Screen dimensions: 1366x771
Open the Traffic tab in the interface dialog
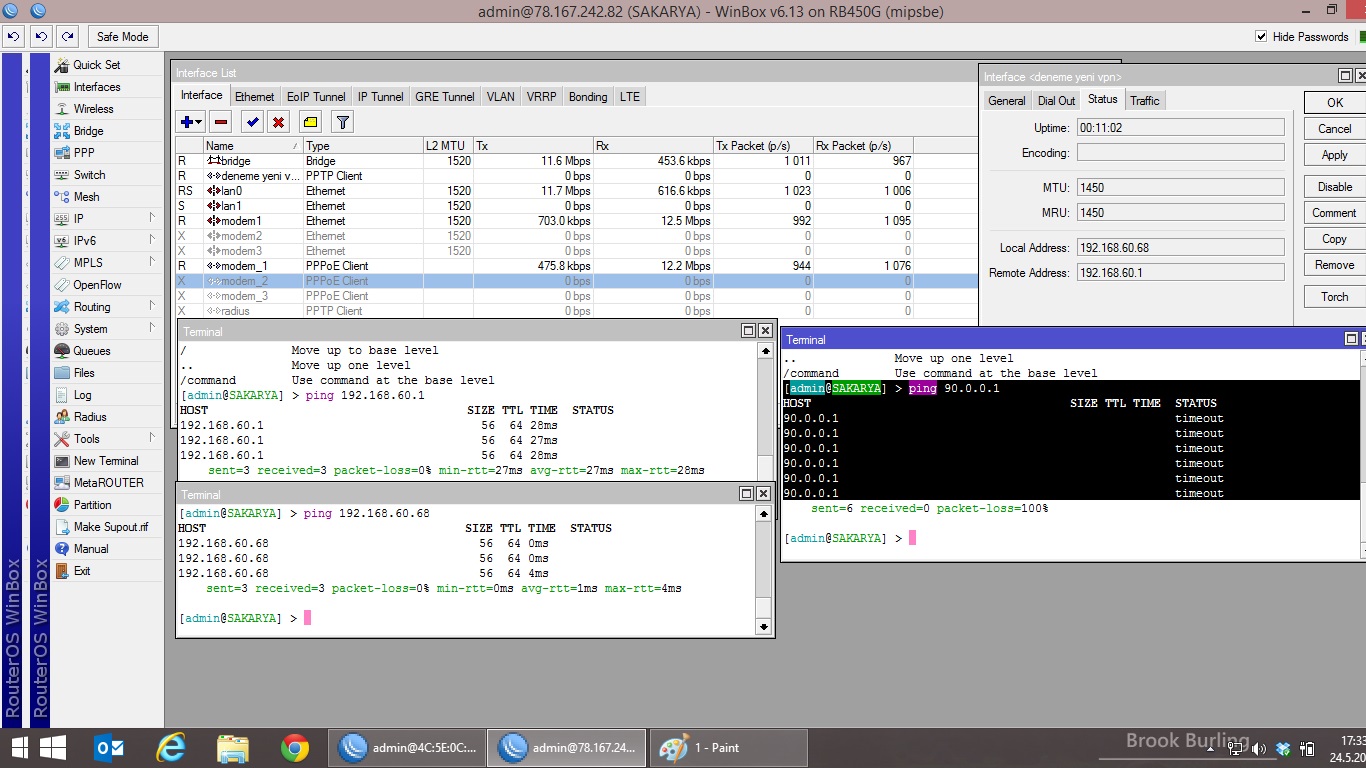pyautogui.click(x=1145, y=101)
